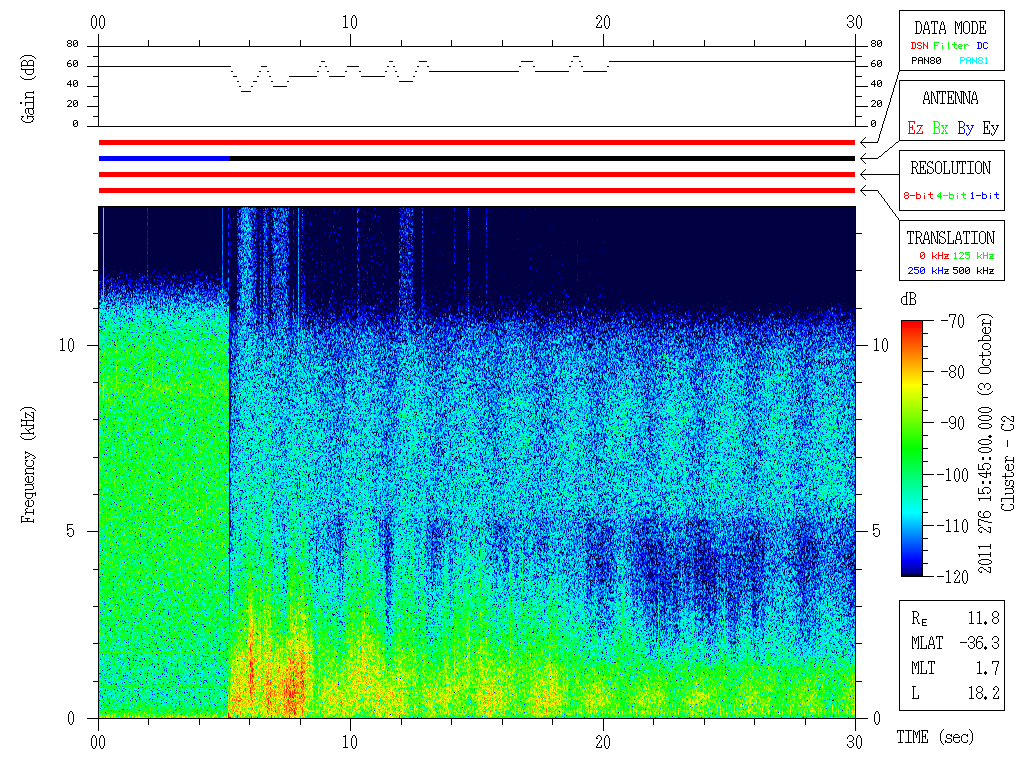
Task: Click the 20 tick label on top time axis
Action: (x=603, y=22)
